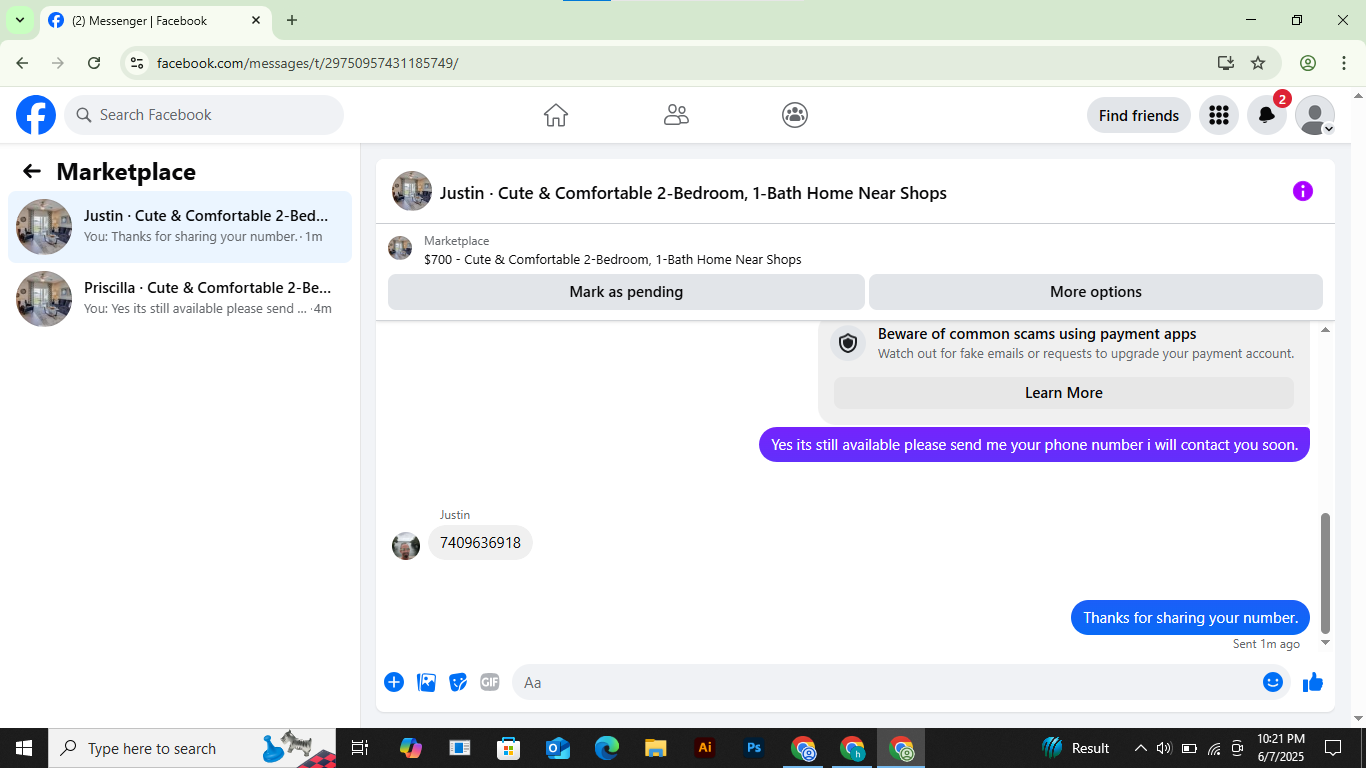Open the Friends icon in top navigation
The width and height of the screenshot is (1366, 768).
coord(676,115)
